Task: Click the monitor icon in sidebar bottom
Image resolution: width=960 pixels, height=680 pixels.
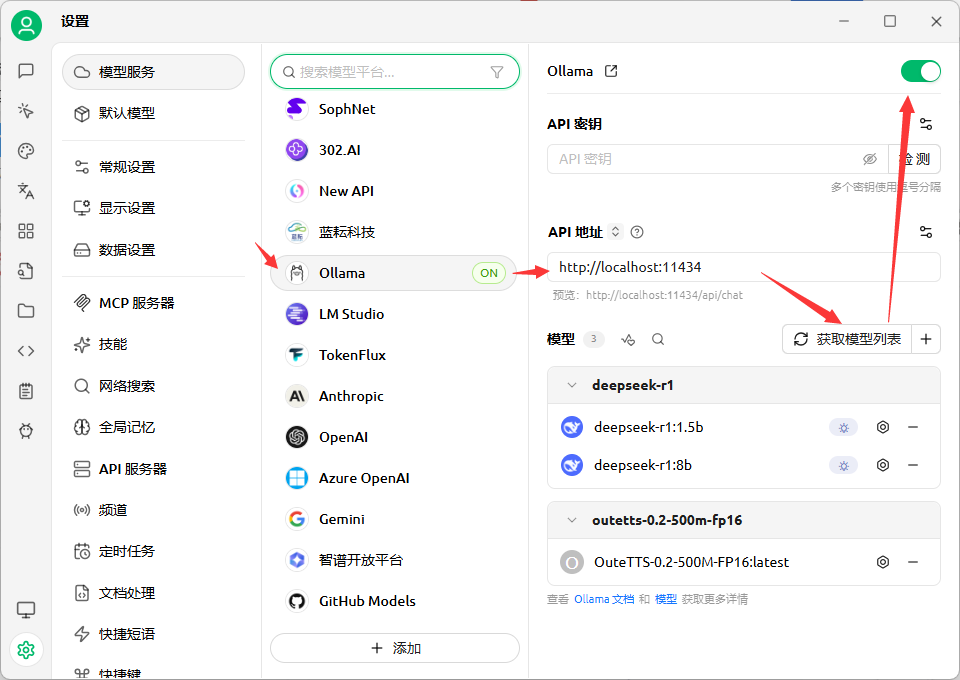Action: tap(26, 610)
